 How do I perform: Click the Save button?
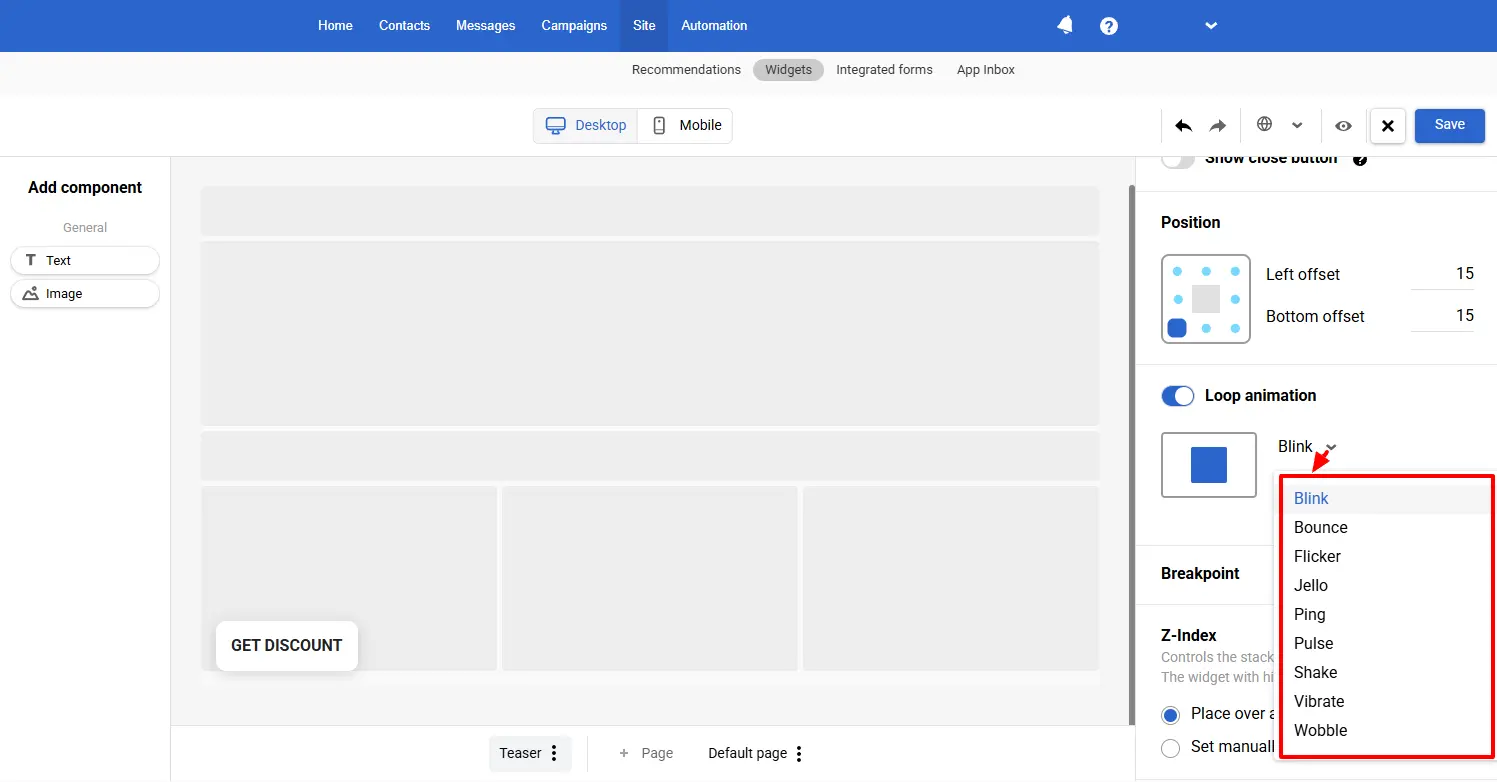click(x=1449, y=125)
